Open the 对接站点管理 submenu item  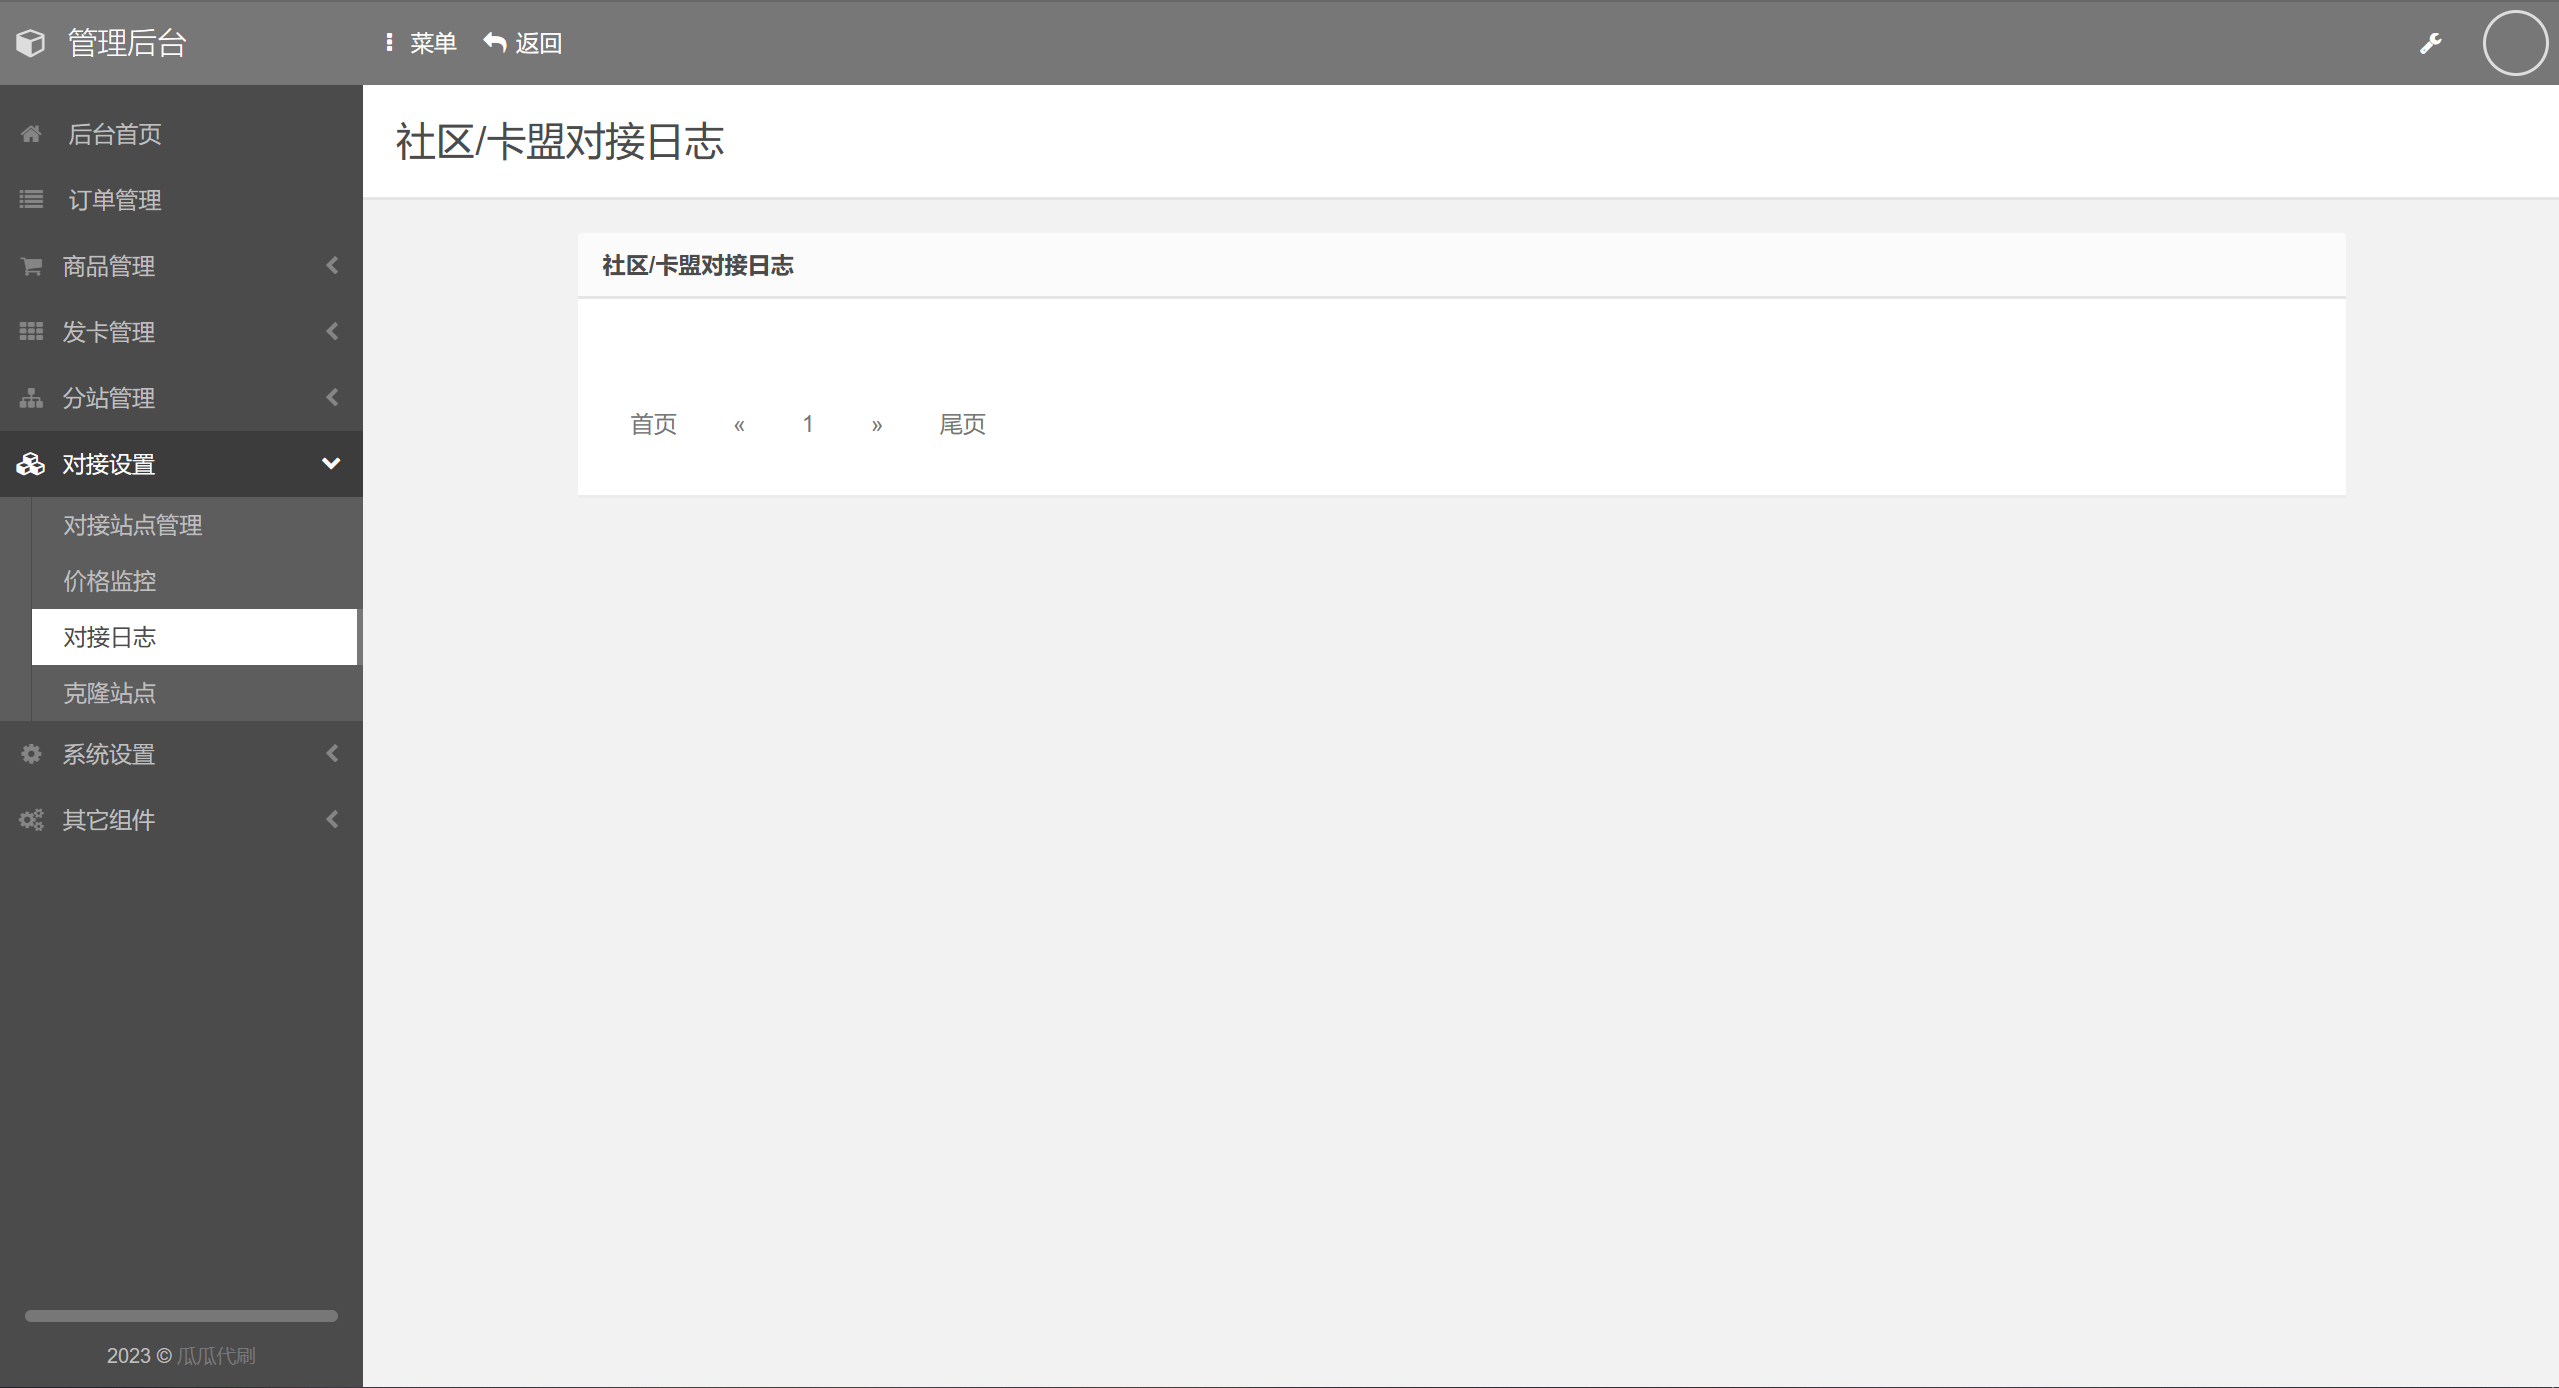(133, 525)
